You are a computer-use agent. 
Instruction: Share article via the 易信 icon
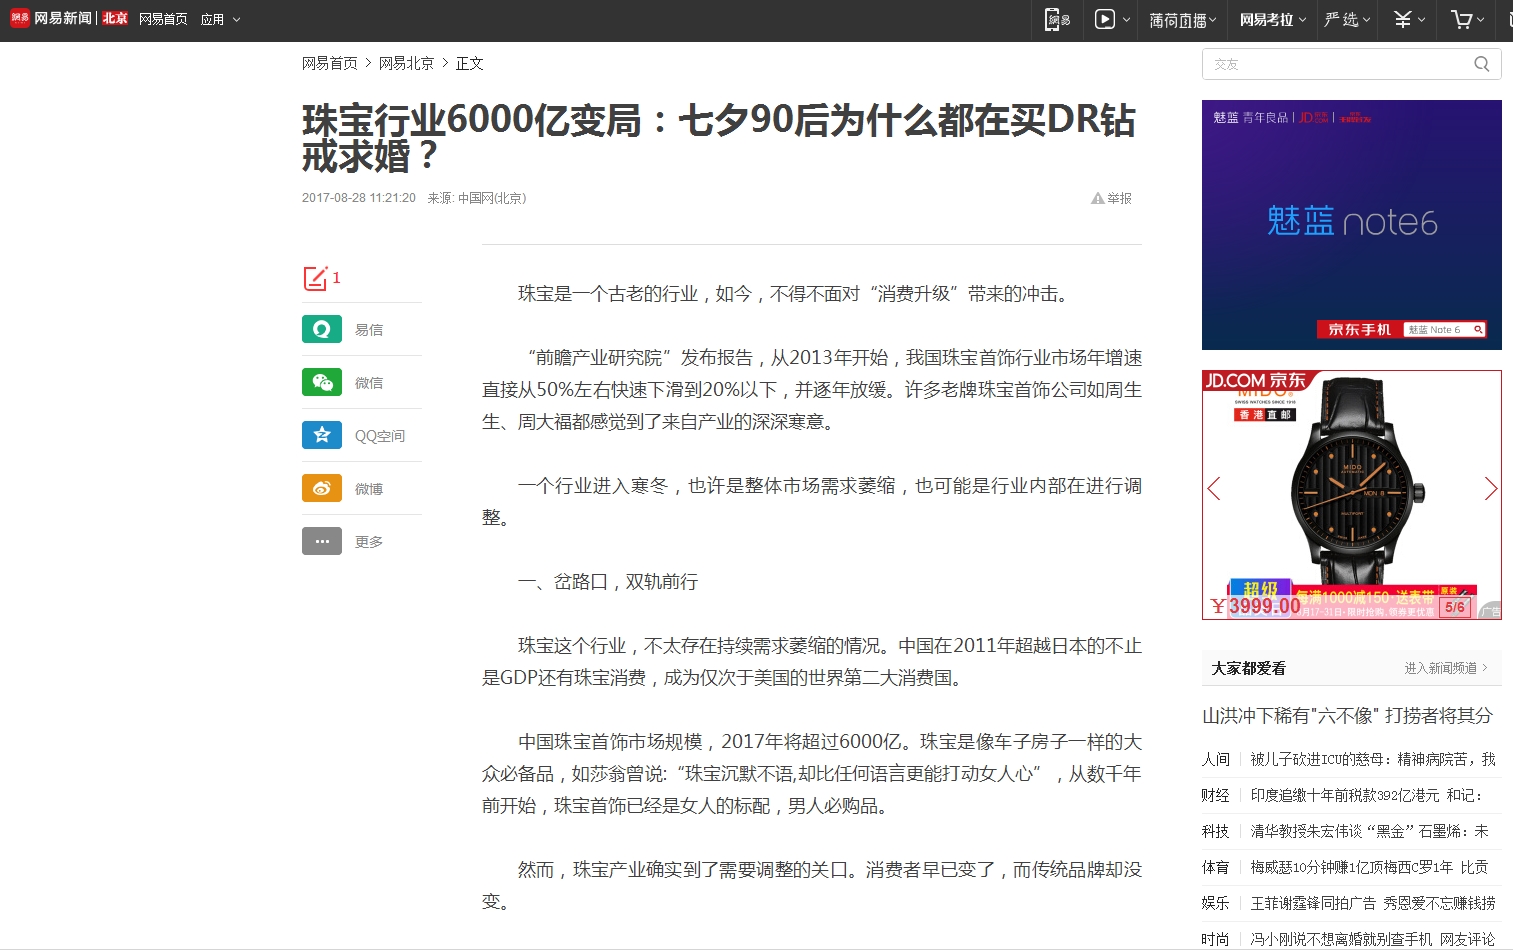click(x=322, y=329)
